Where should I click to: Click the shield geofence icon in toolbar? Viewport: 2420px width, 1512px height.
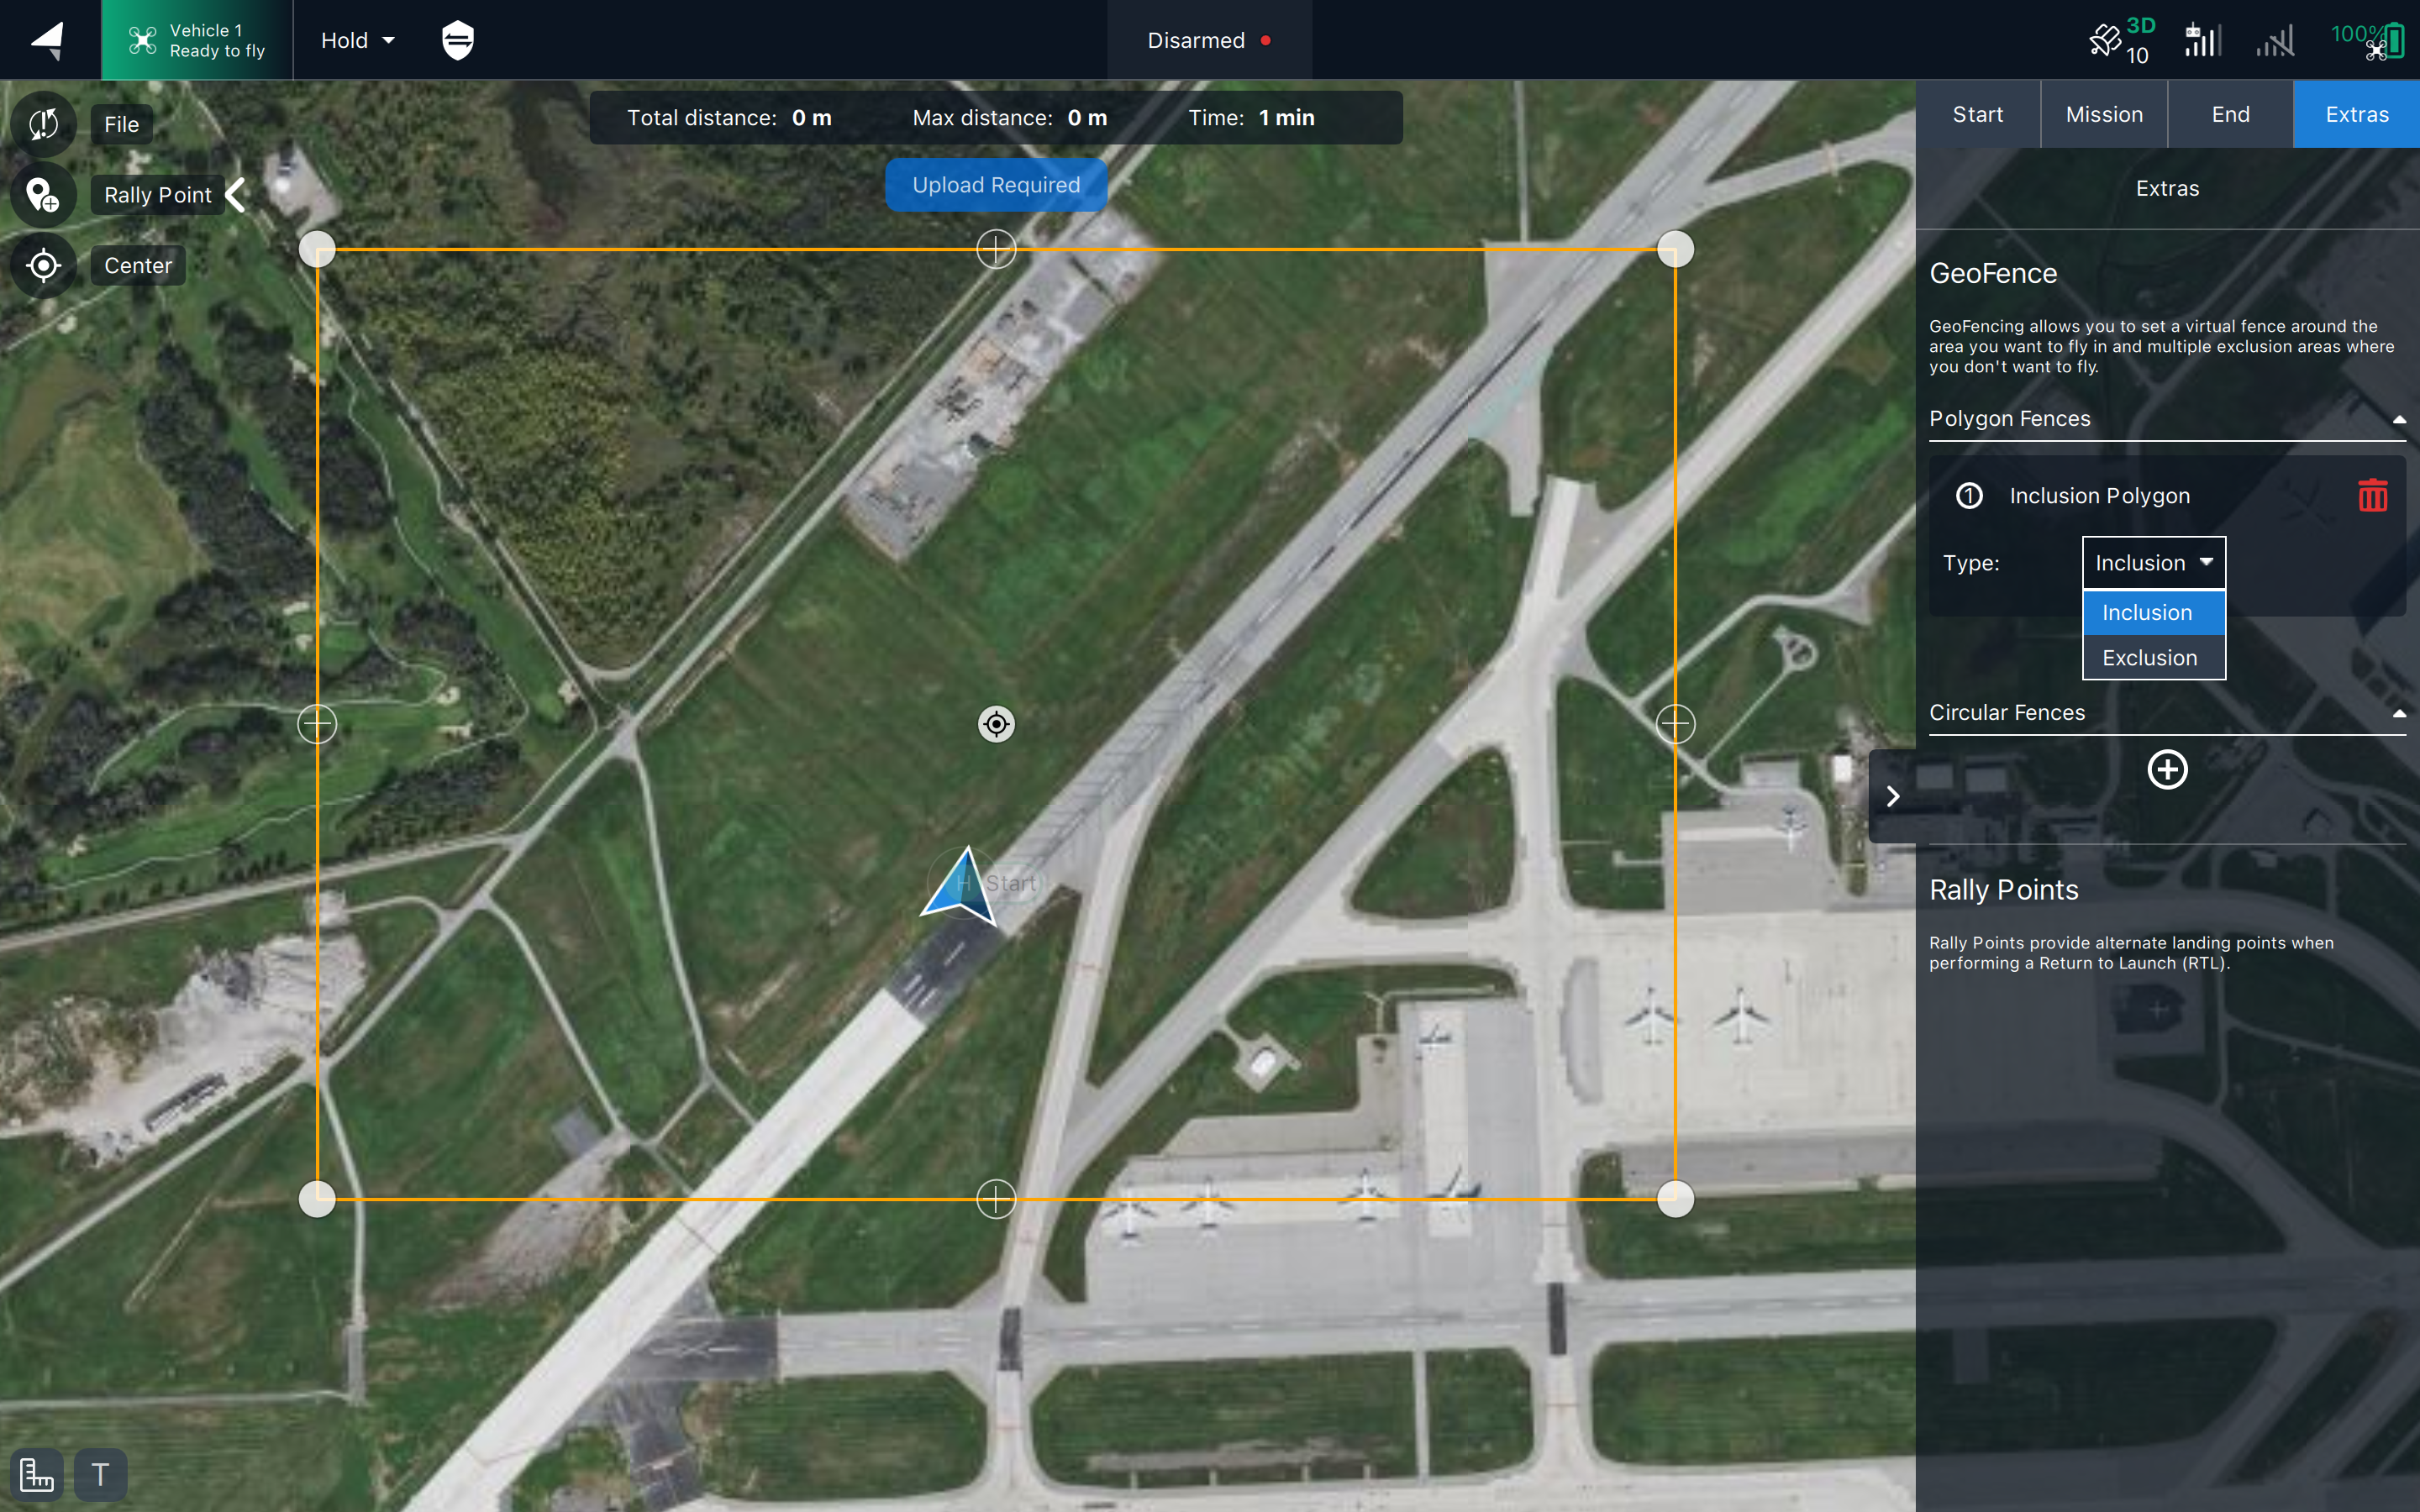[457, 40]
